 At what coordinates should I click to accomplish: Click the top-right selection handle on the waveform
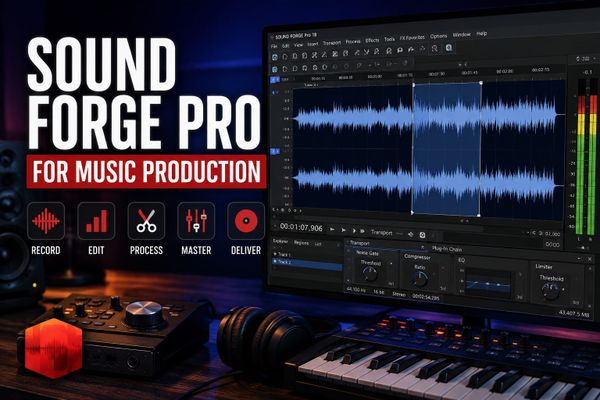point(481,83)
